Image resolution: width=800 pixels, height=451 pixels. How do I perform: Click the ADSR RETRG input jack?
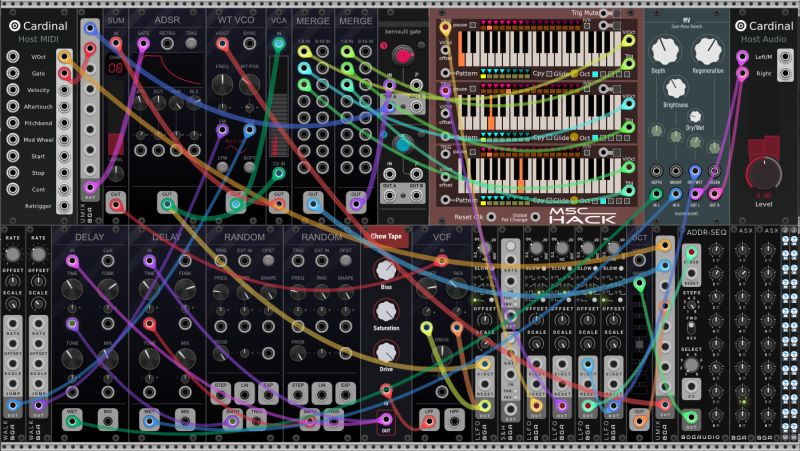point(167,44)
